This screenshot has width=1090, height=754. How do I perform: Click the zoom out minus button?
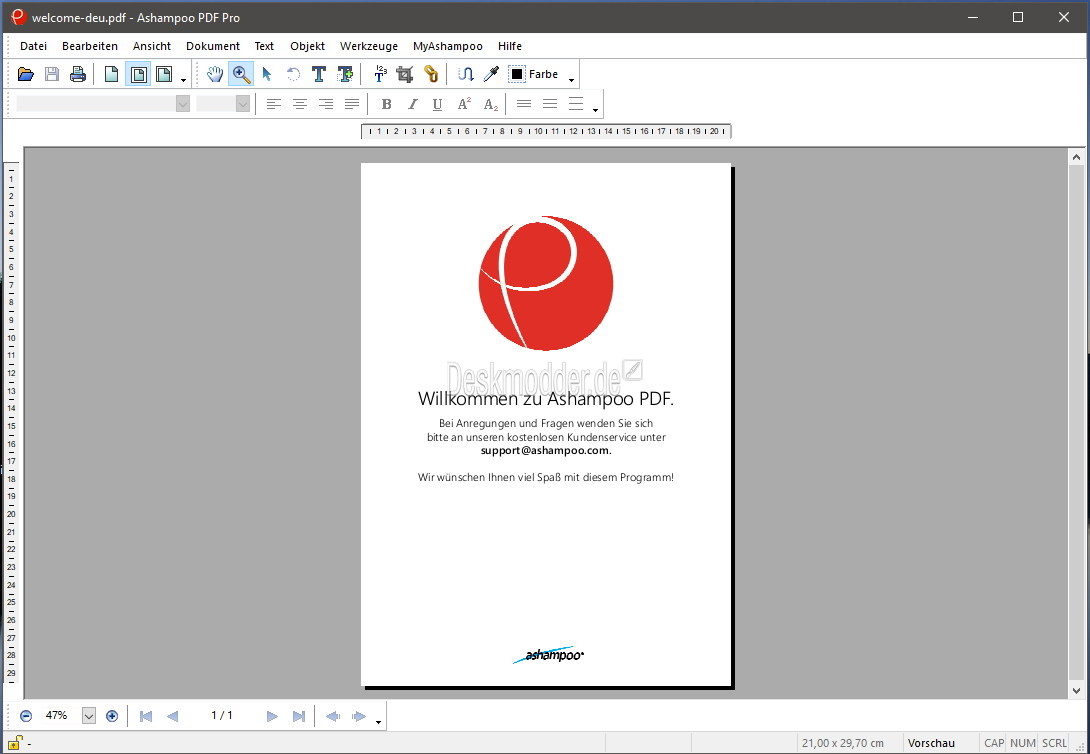coord(26,716)
